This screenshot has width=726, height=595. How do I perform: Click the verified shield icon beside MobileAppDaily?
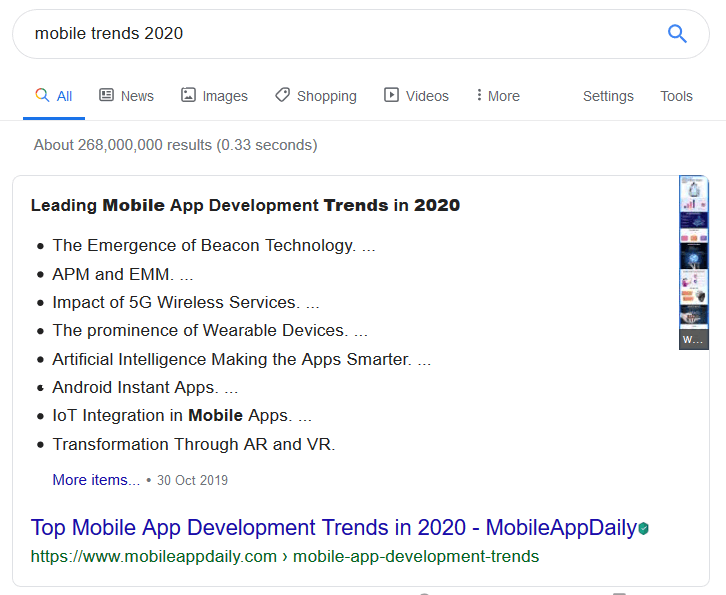tap(644, 528)
